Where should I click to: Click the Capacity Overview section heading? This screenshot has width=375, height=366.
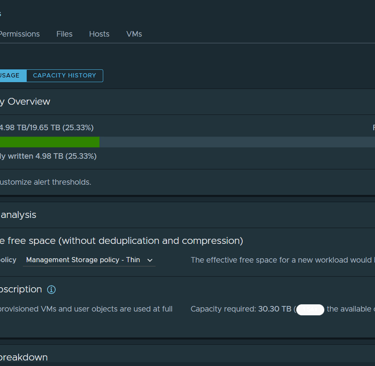tap(25, 102)
